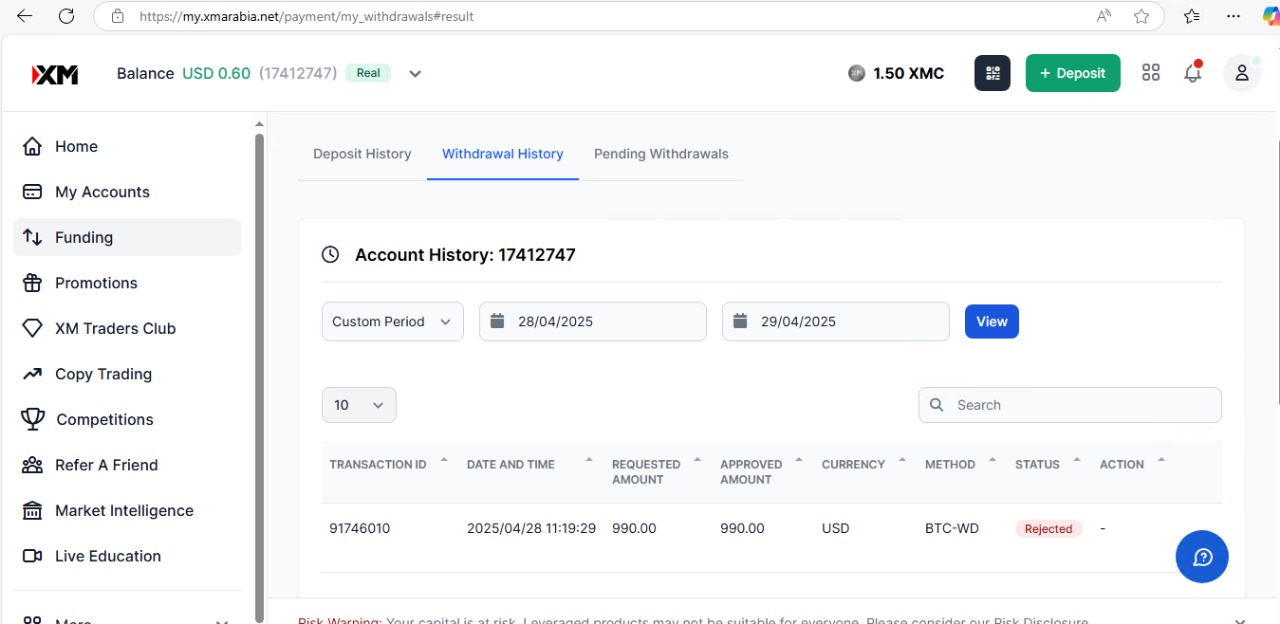1280x624 pixels.
Task: Sort table by Transaction ID column
Action: [x=378, y=464]
